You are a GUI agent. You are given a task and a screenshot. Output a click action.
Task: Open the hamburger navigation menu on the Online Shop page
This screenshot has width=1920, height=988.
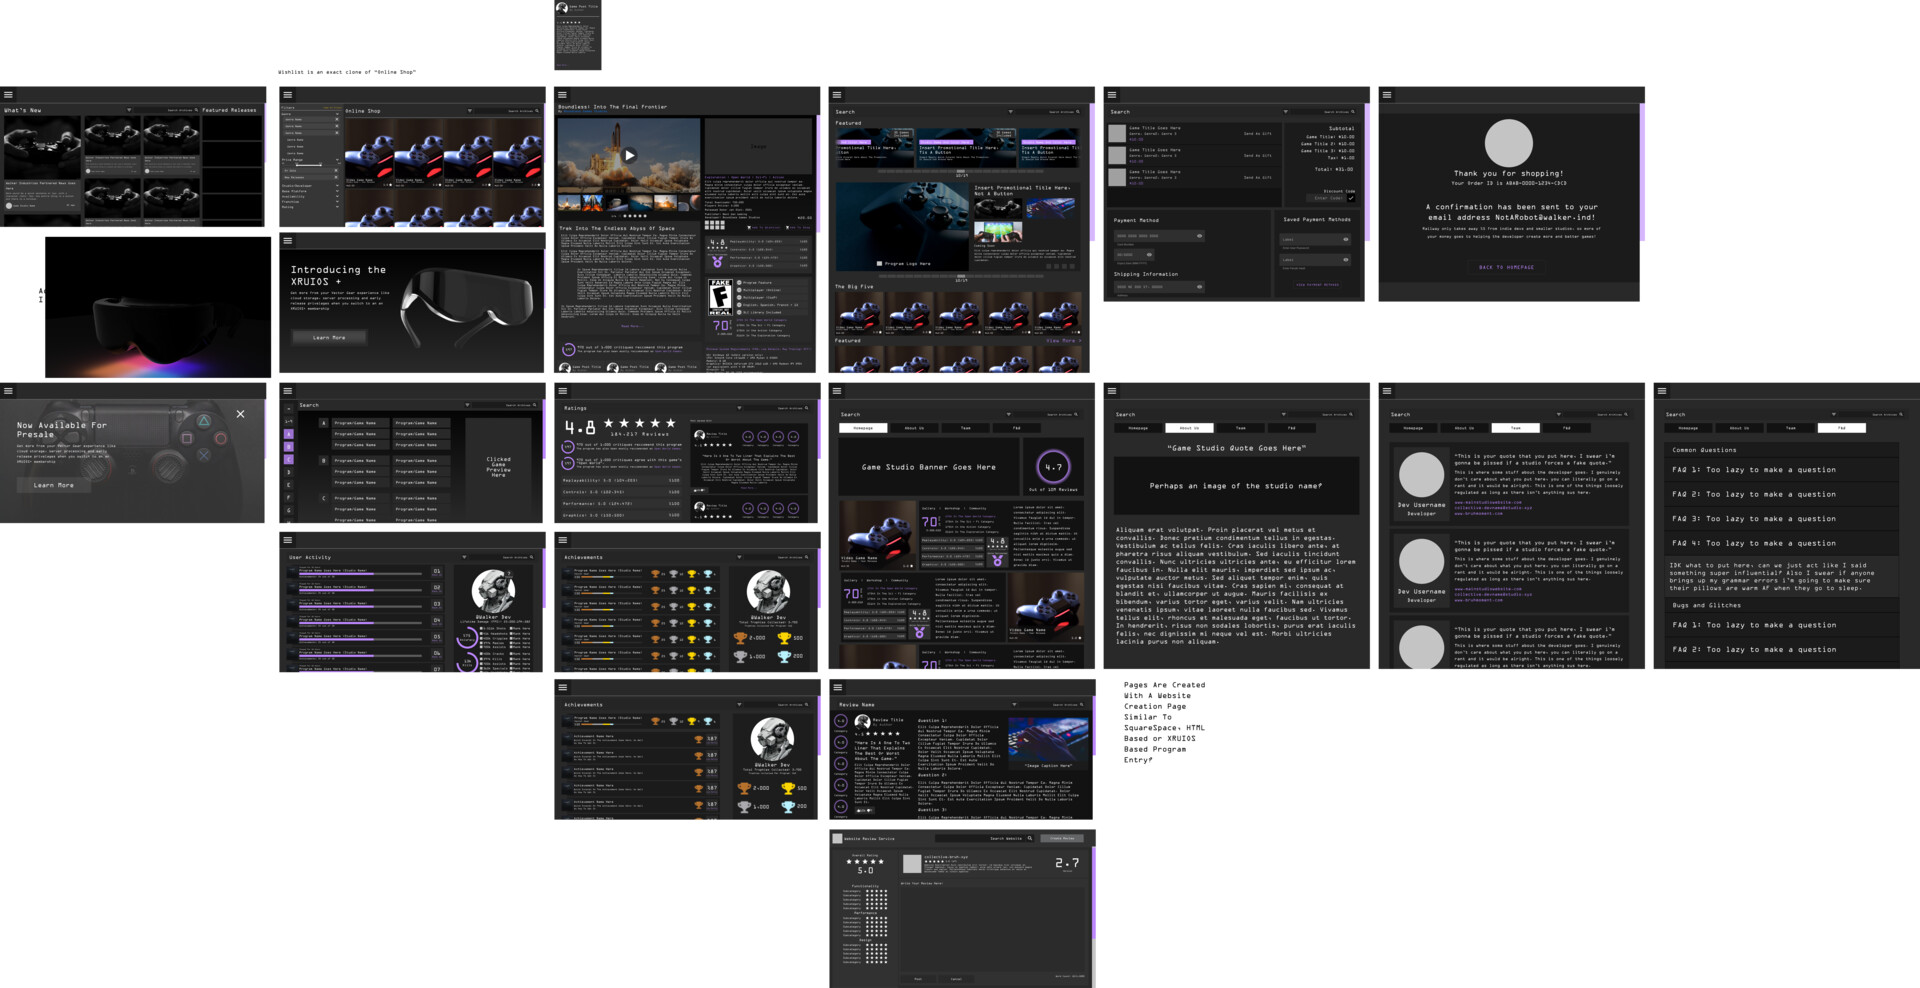287,95
